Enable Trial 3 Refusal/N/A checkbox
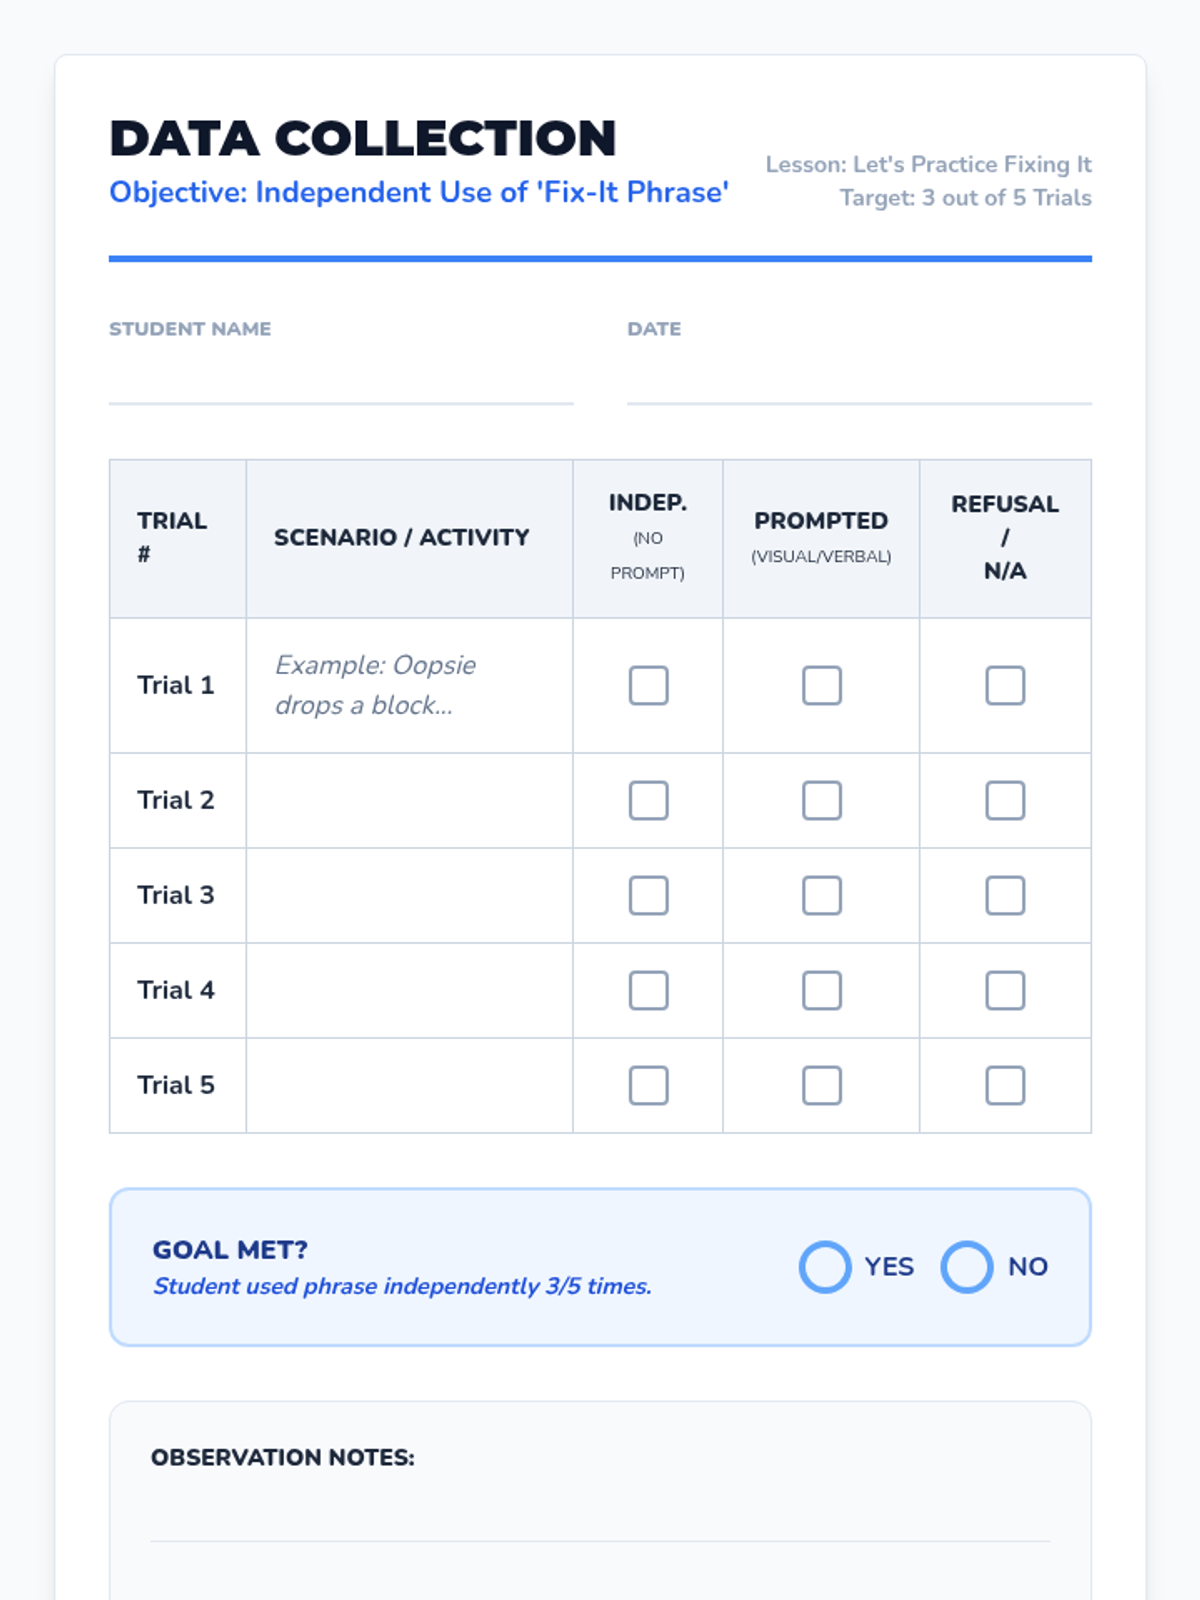 coord(1005,896)
